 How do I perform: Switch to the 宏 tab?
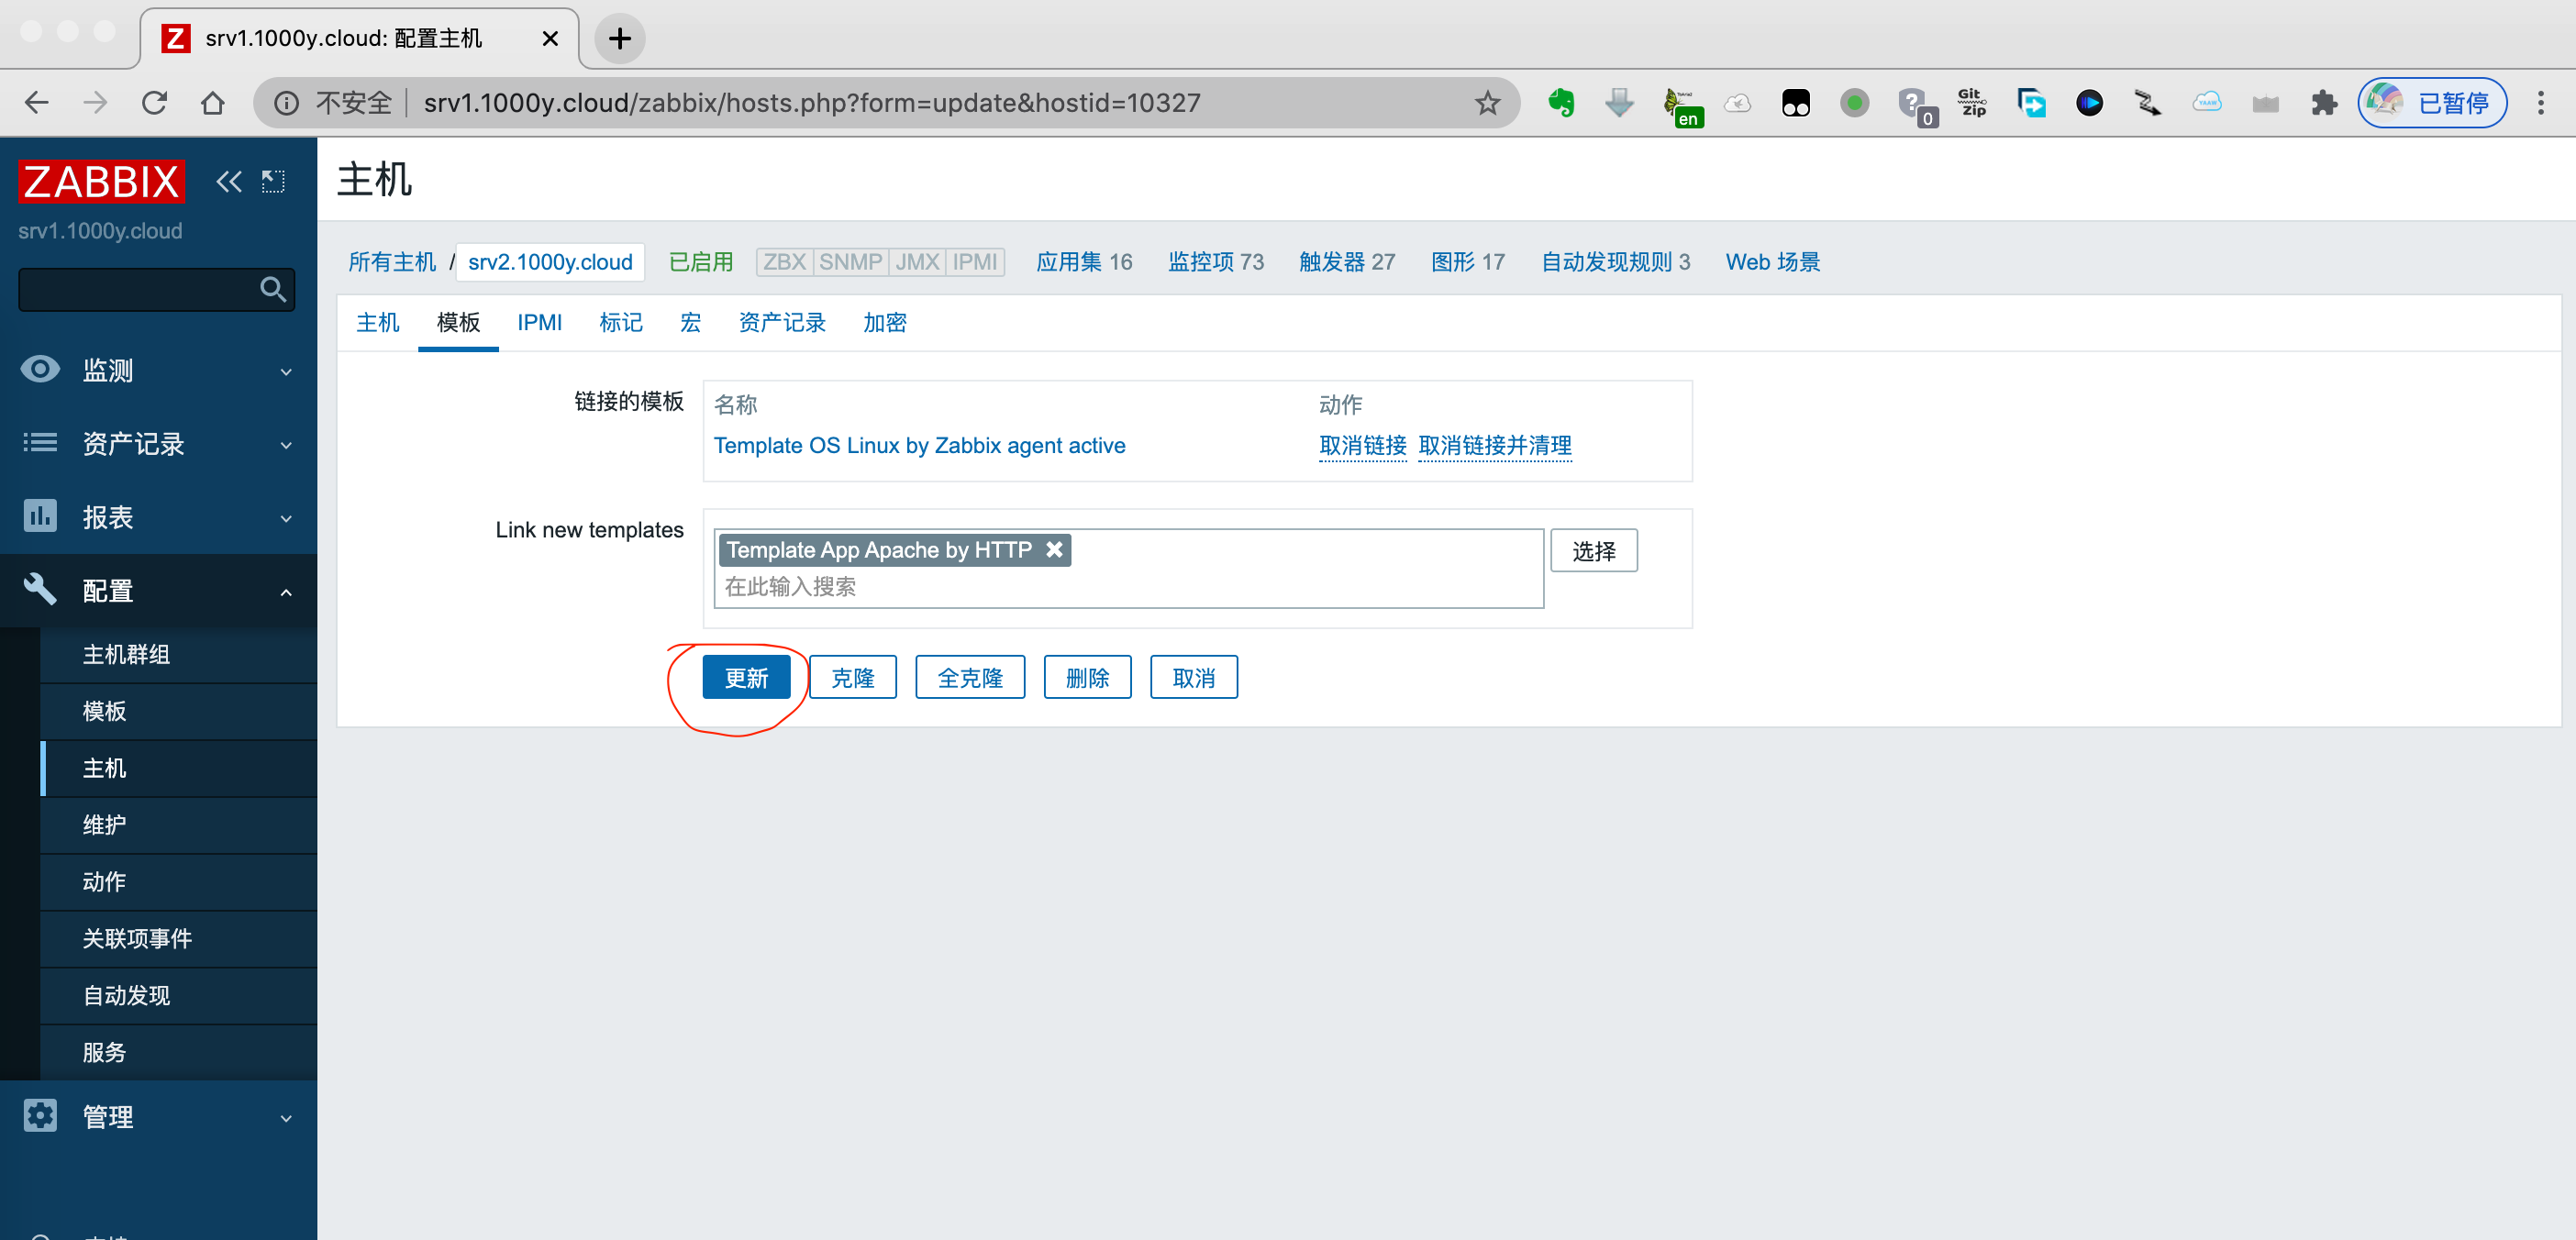coord(690,323)
